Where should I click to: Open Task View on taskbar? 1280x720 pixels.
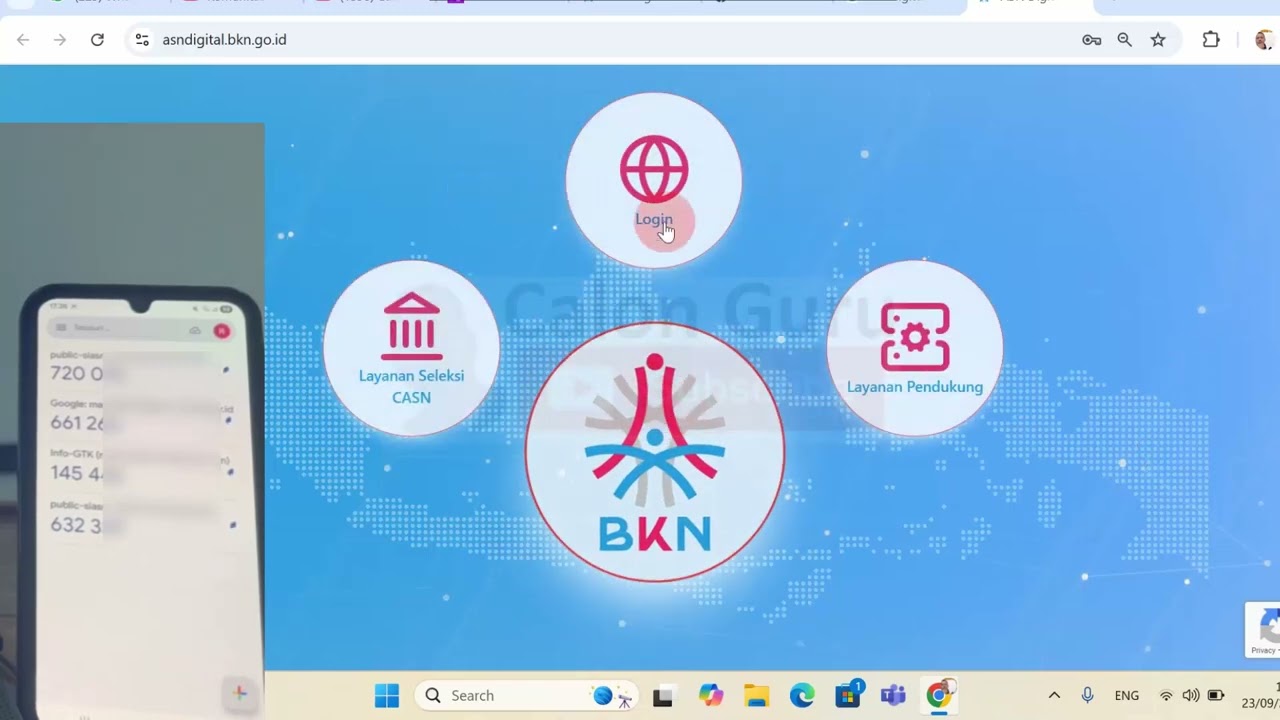pos(662,696)
